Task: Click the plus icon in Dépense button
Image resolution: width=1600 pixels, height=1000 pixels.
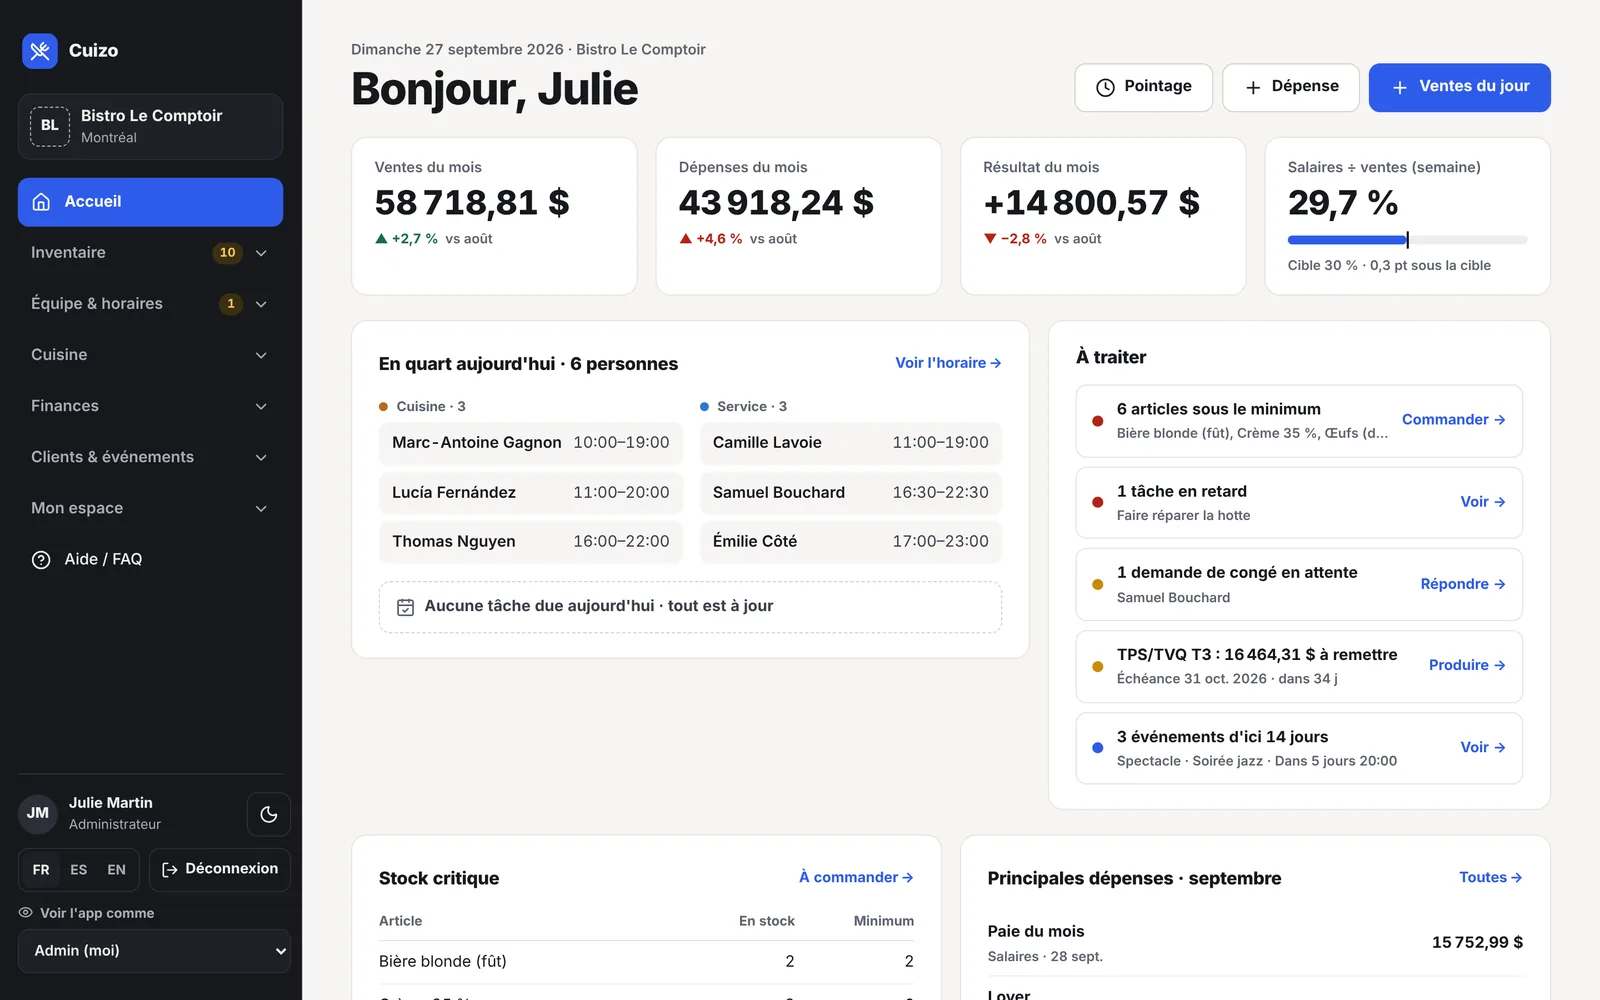Action: (x=1253, y=88)
